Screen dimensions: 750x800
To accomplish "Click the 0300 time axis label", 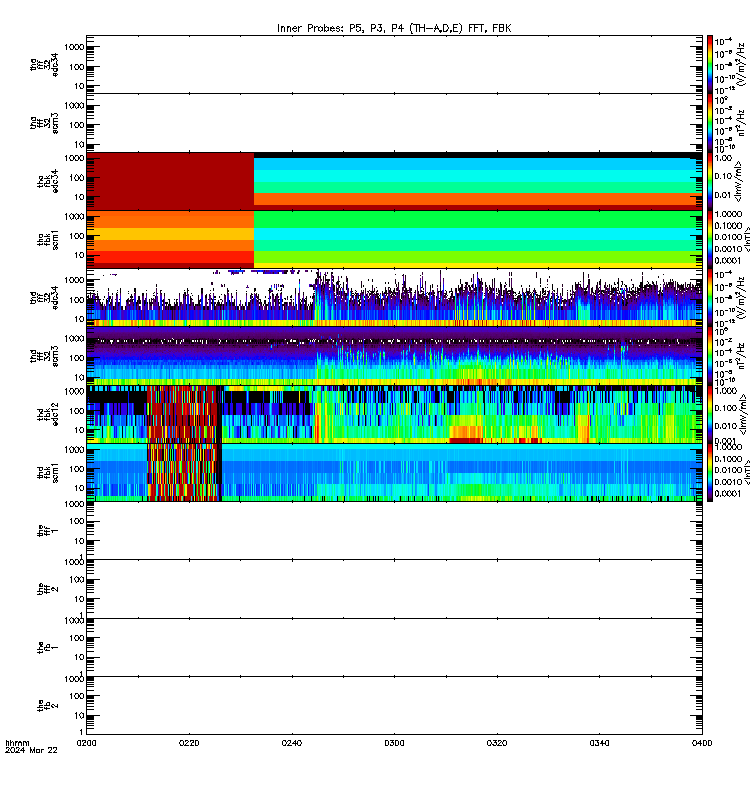I will [x=394, y=743].
